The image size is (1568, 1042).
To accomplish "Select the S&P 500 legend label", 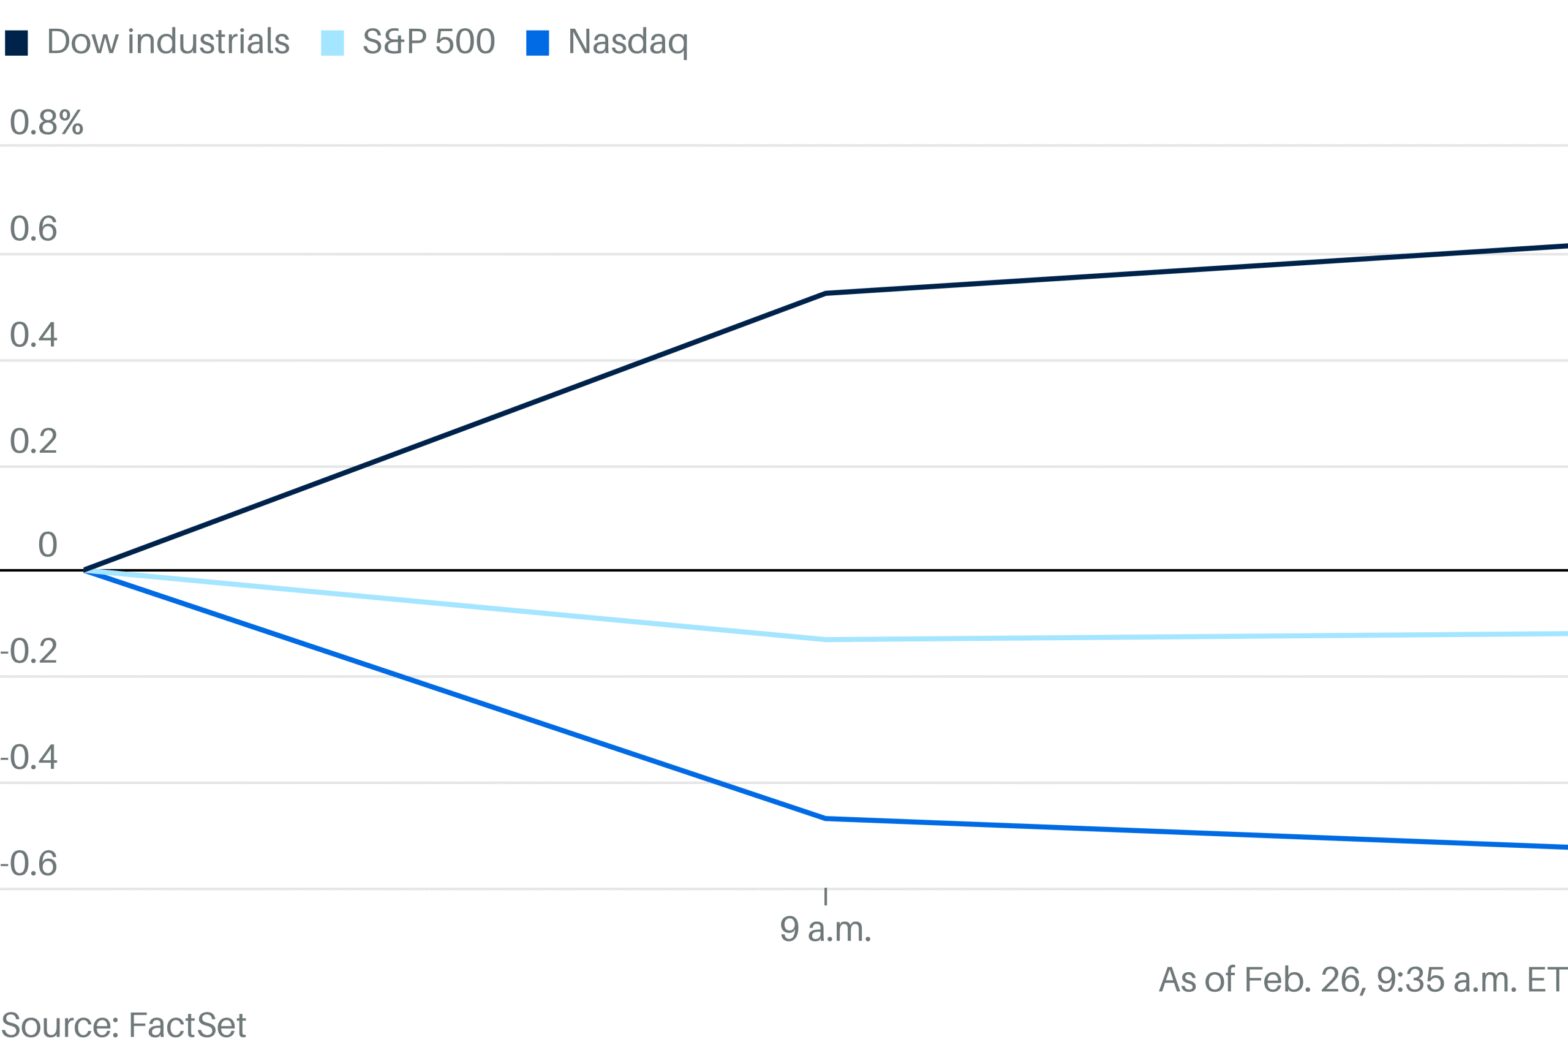I will click(428, 42).
